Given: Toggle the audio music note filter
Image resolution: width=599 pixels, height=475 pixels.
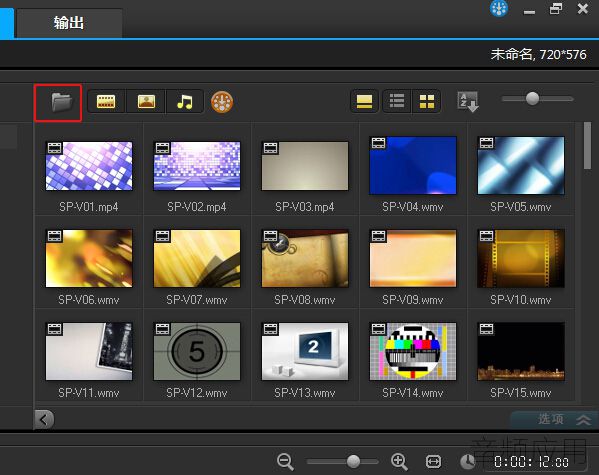Looking at the screenshot, I should tap(185, 102).
